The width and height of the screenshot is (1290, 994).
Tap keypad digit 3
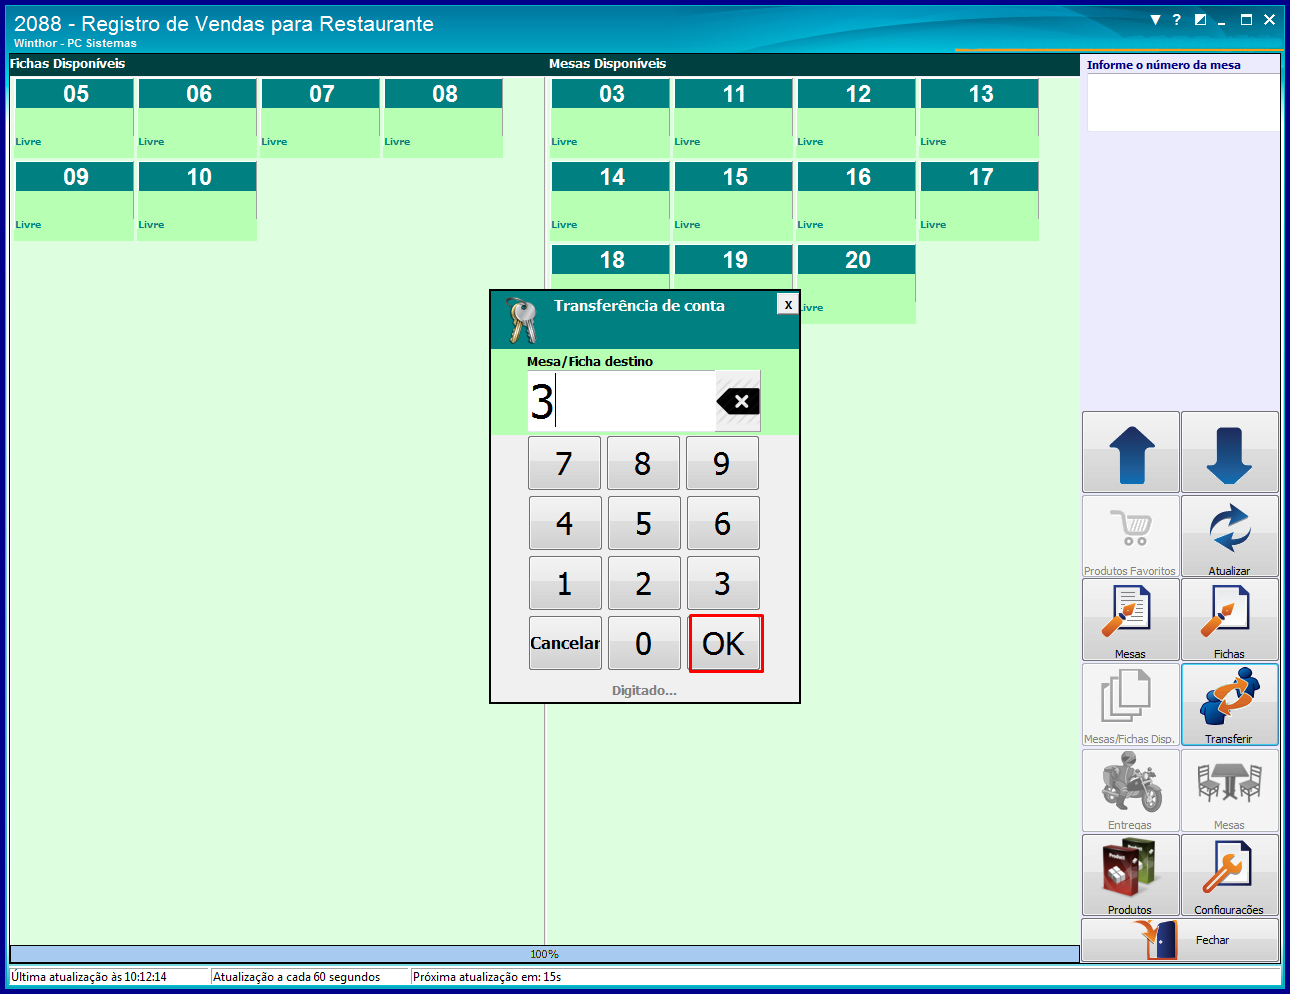coord(722,583)
